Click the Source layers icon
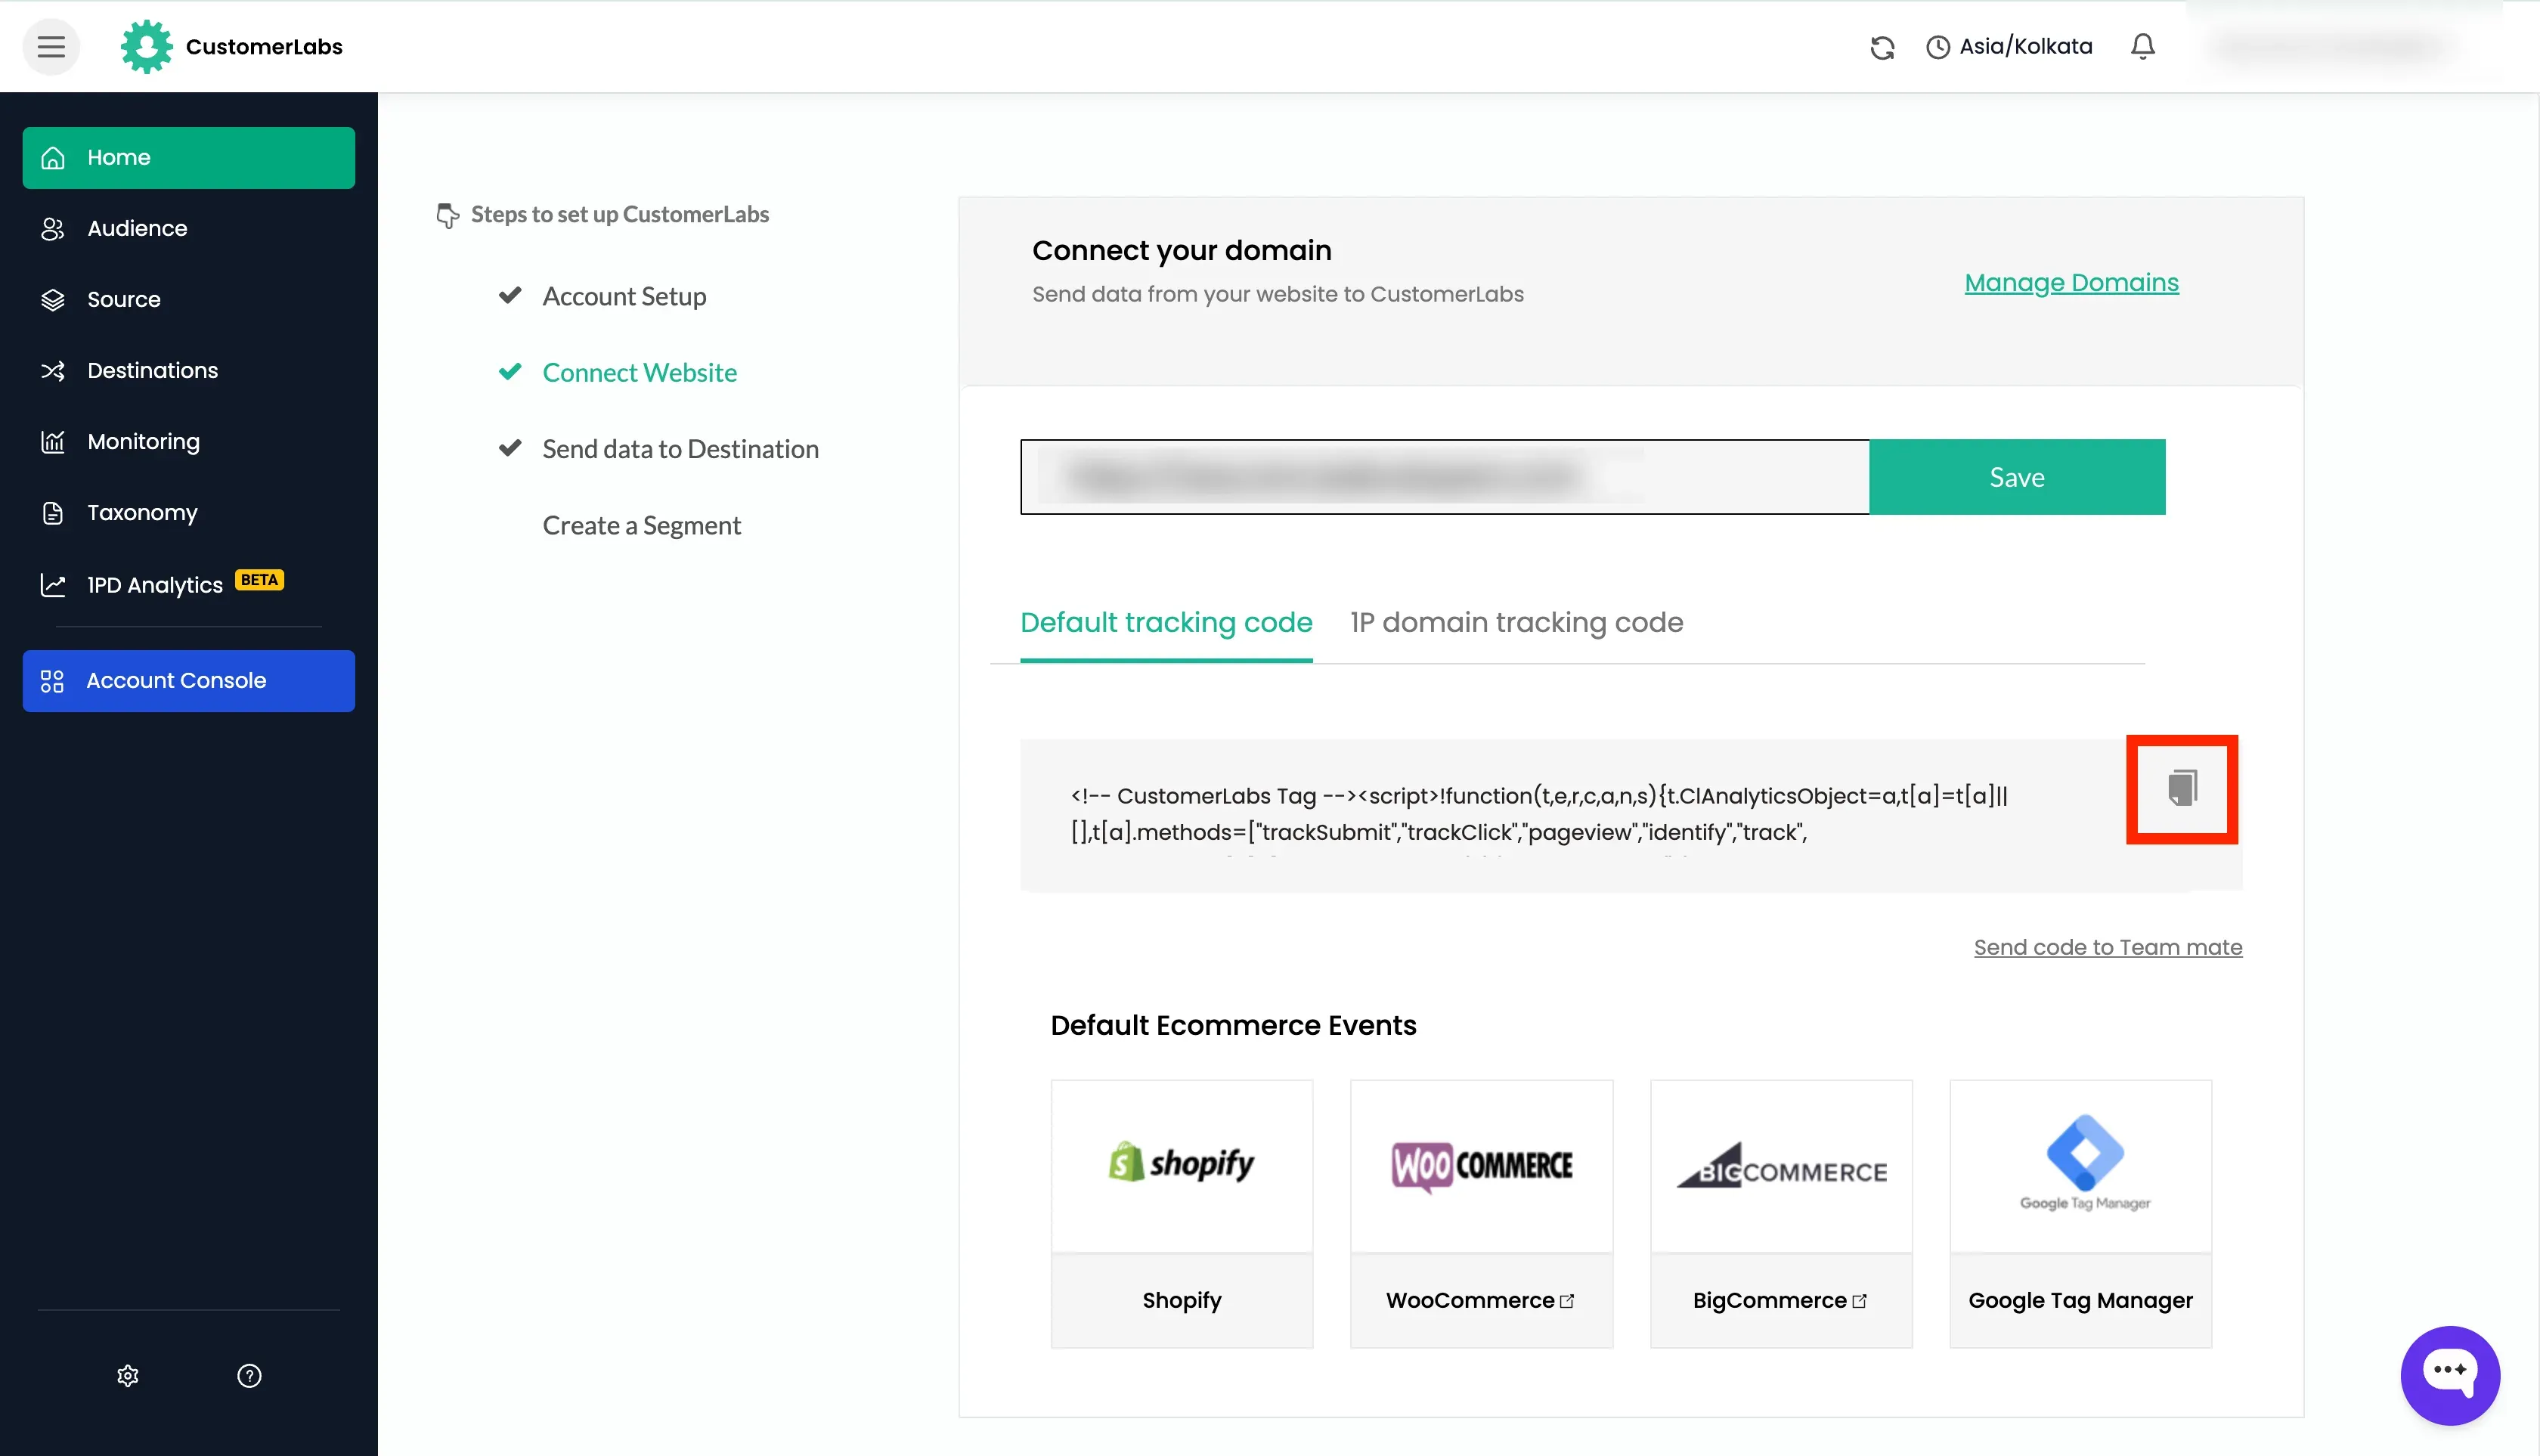This screenshot has width=2540, height=1456. (53, 299)
